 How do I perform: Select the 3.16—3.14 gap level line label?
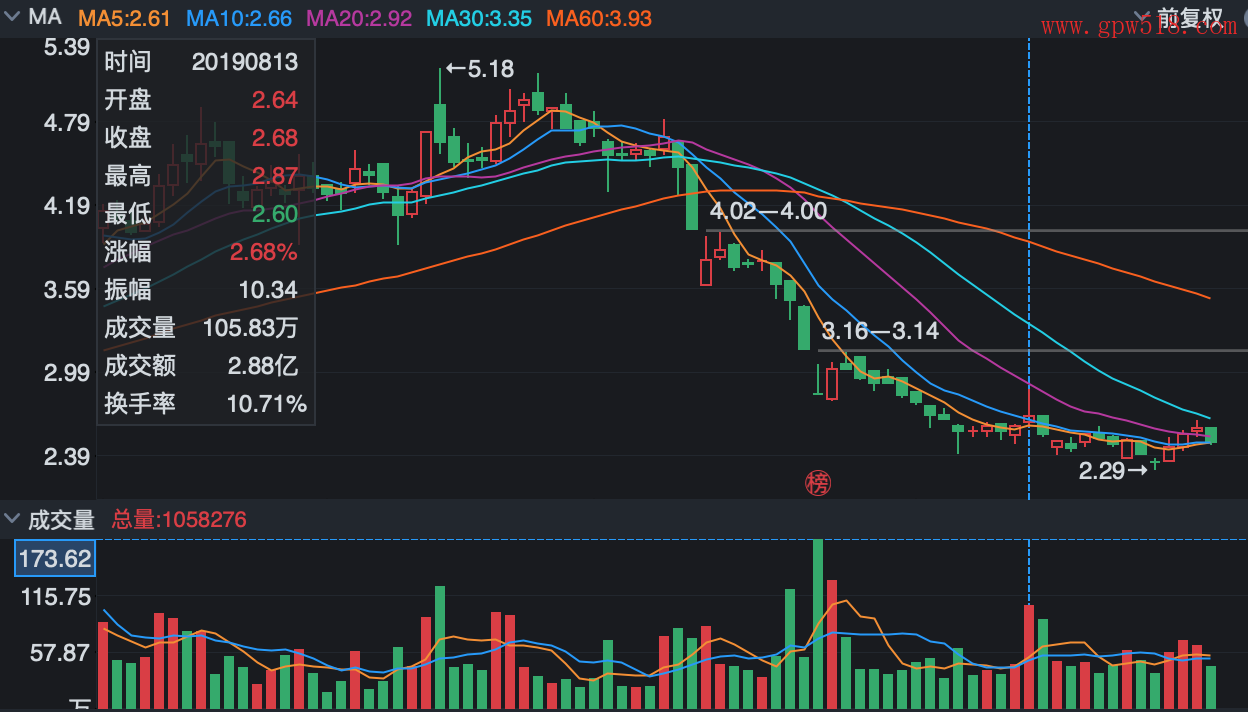pos(880,331)
